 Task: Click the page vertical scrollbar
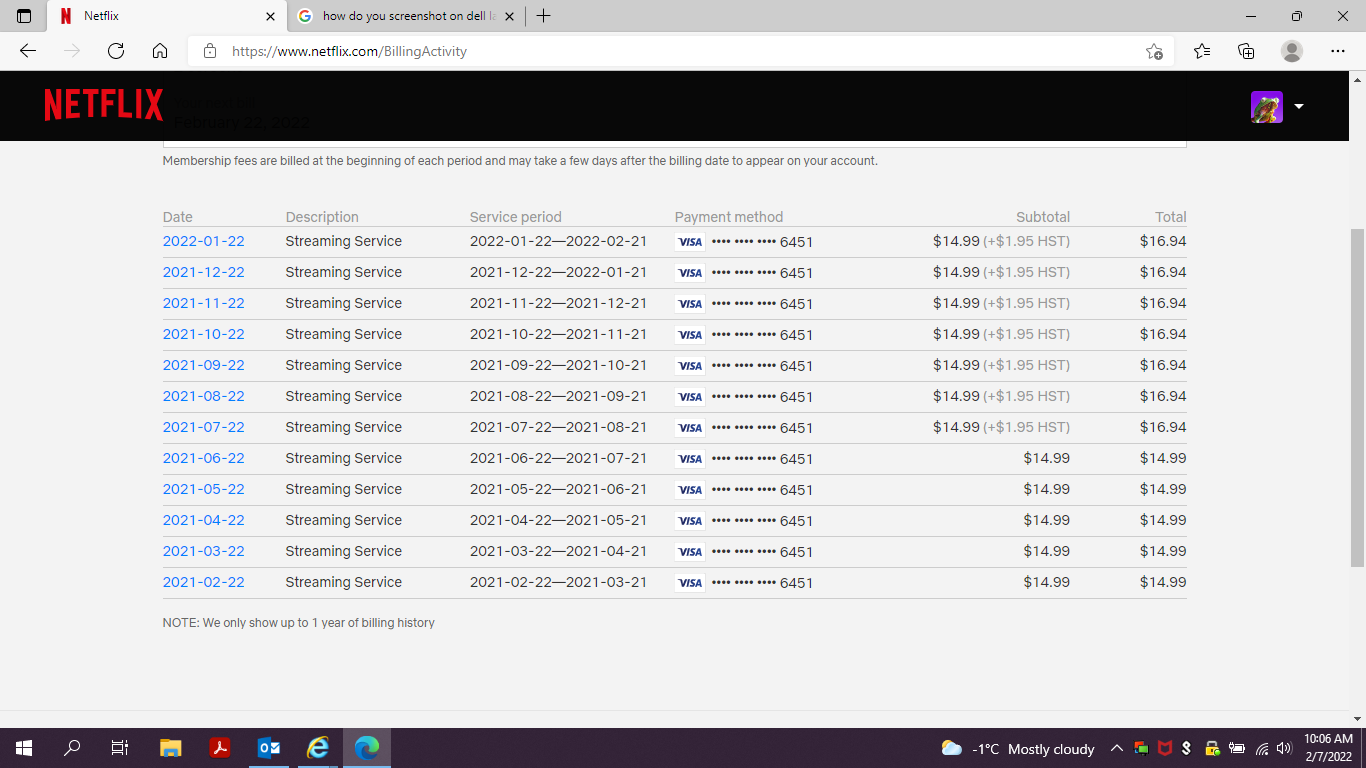[x=1357, y=400]
